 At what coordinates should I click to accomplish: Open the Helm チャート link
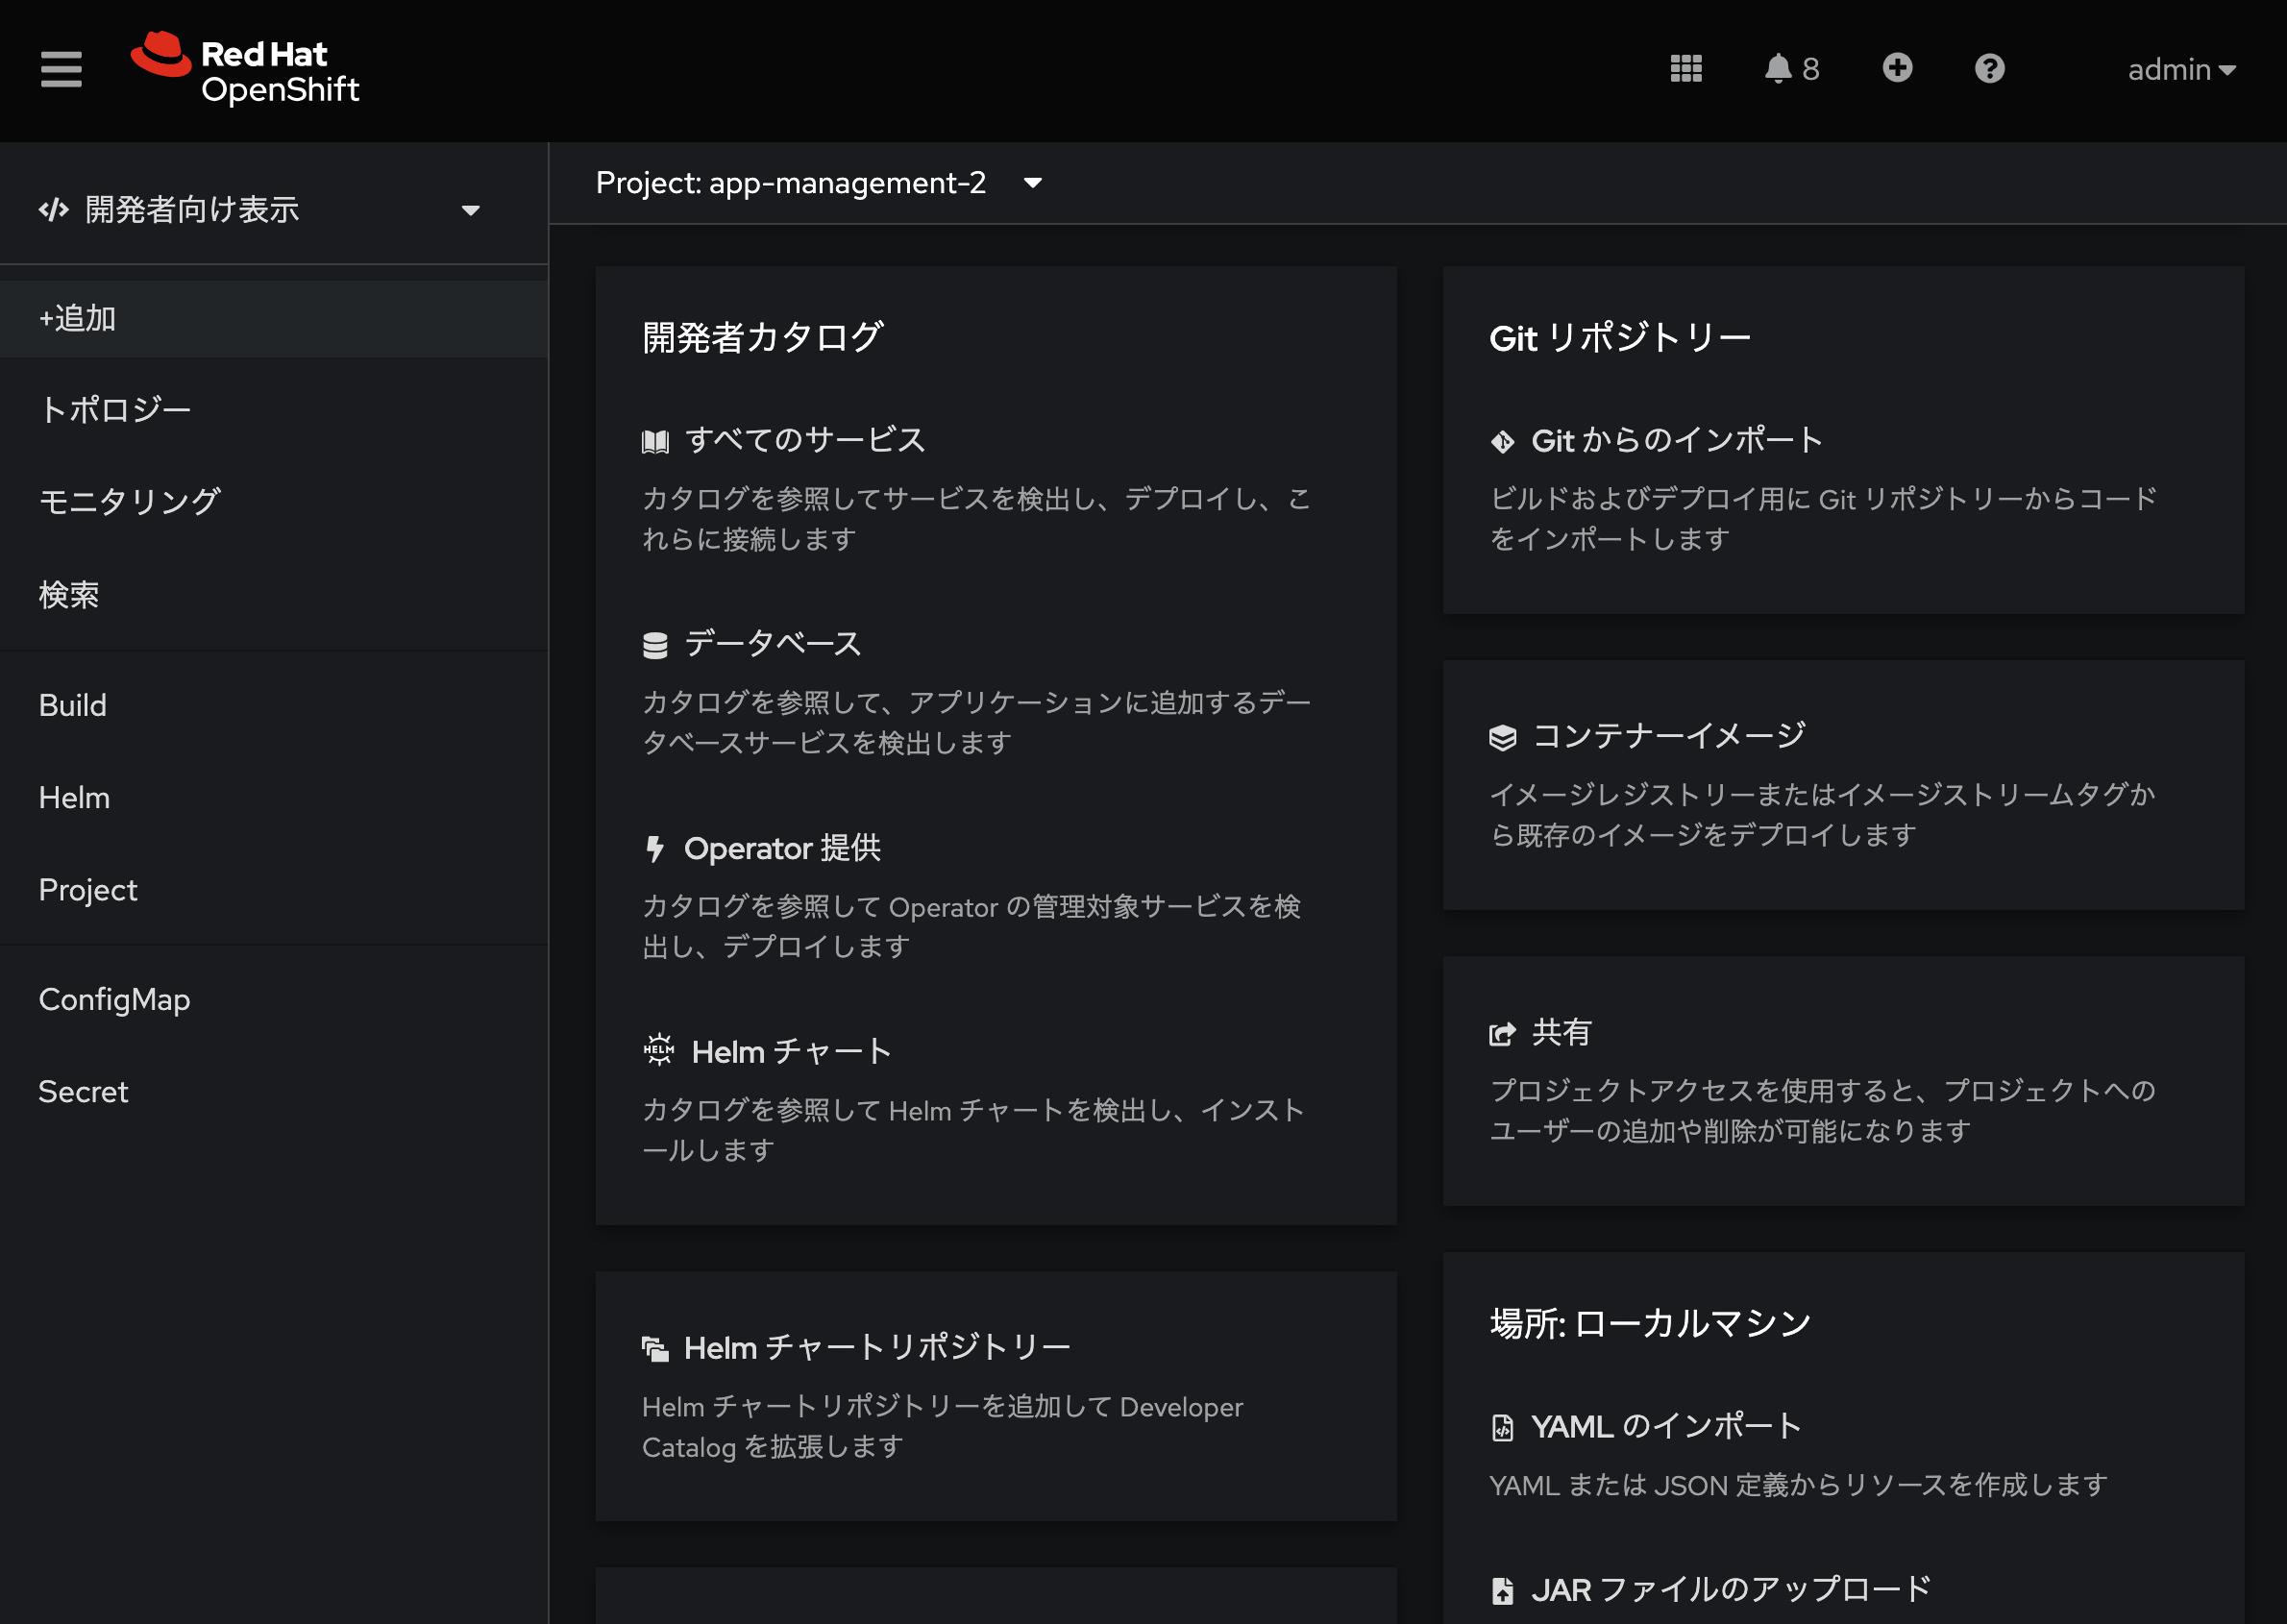[x=791, y=1051]
